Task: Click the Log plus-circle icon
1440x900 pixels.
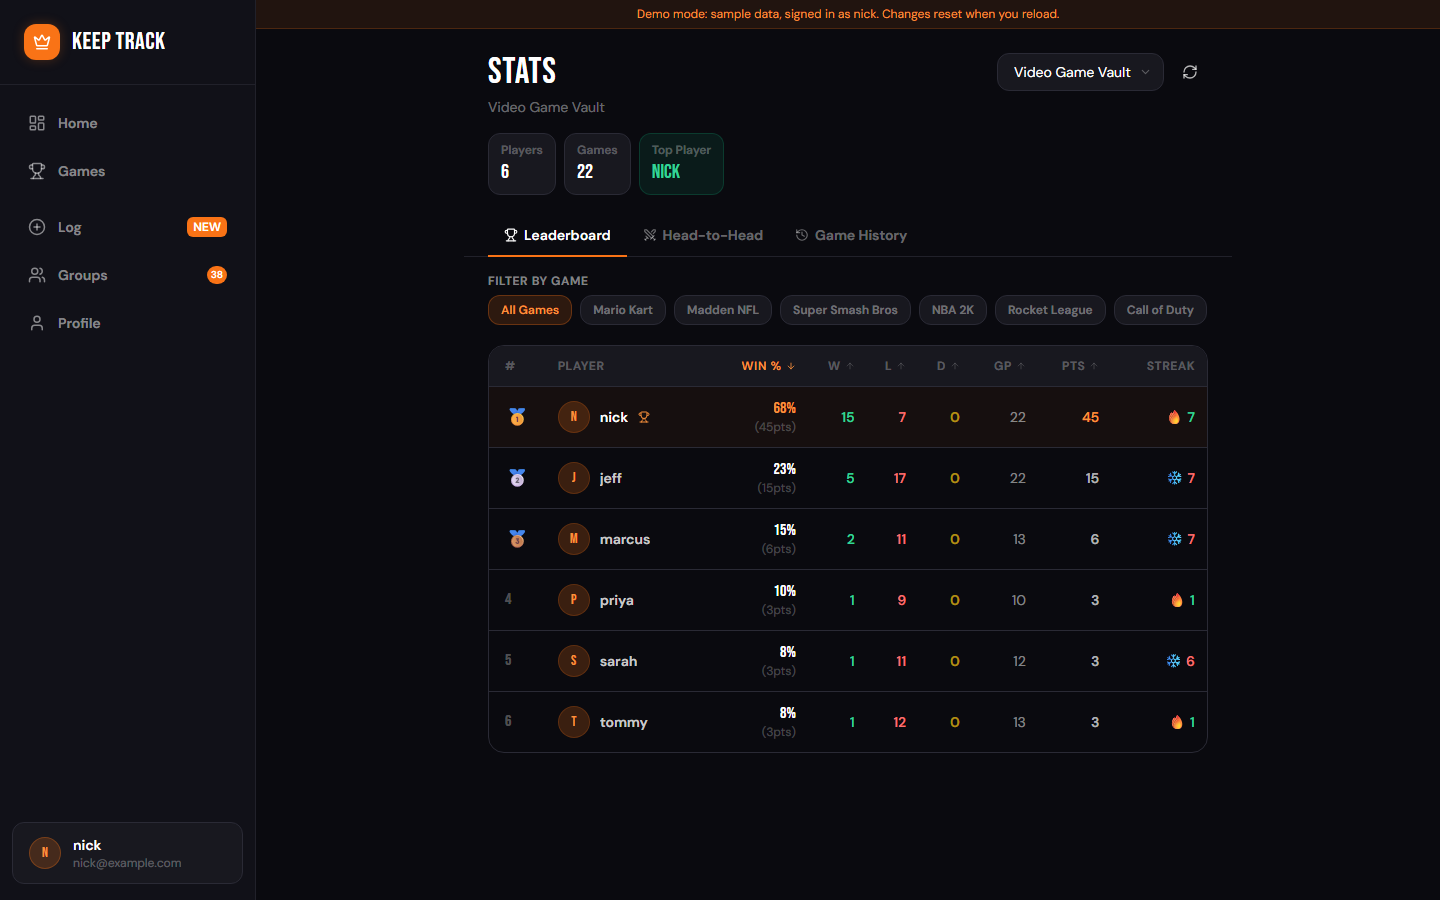Action: (37, 227)
